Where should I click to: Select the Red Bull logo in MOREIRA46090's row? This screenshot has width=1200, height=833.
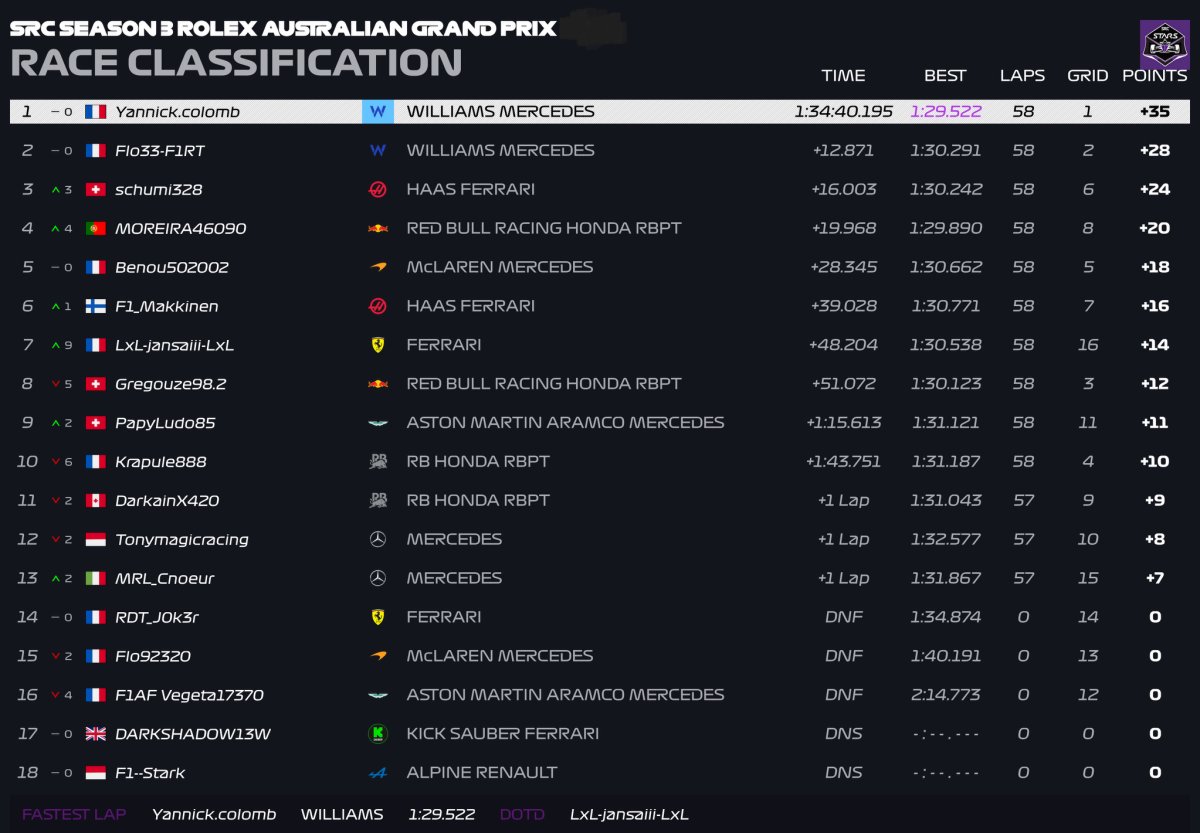pyautogui.click(x=377, y=228)
